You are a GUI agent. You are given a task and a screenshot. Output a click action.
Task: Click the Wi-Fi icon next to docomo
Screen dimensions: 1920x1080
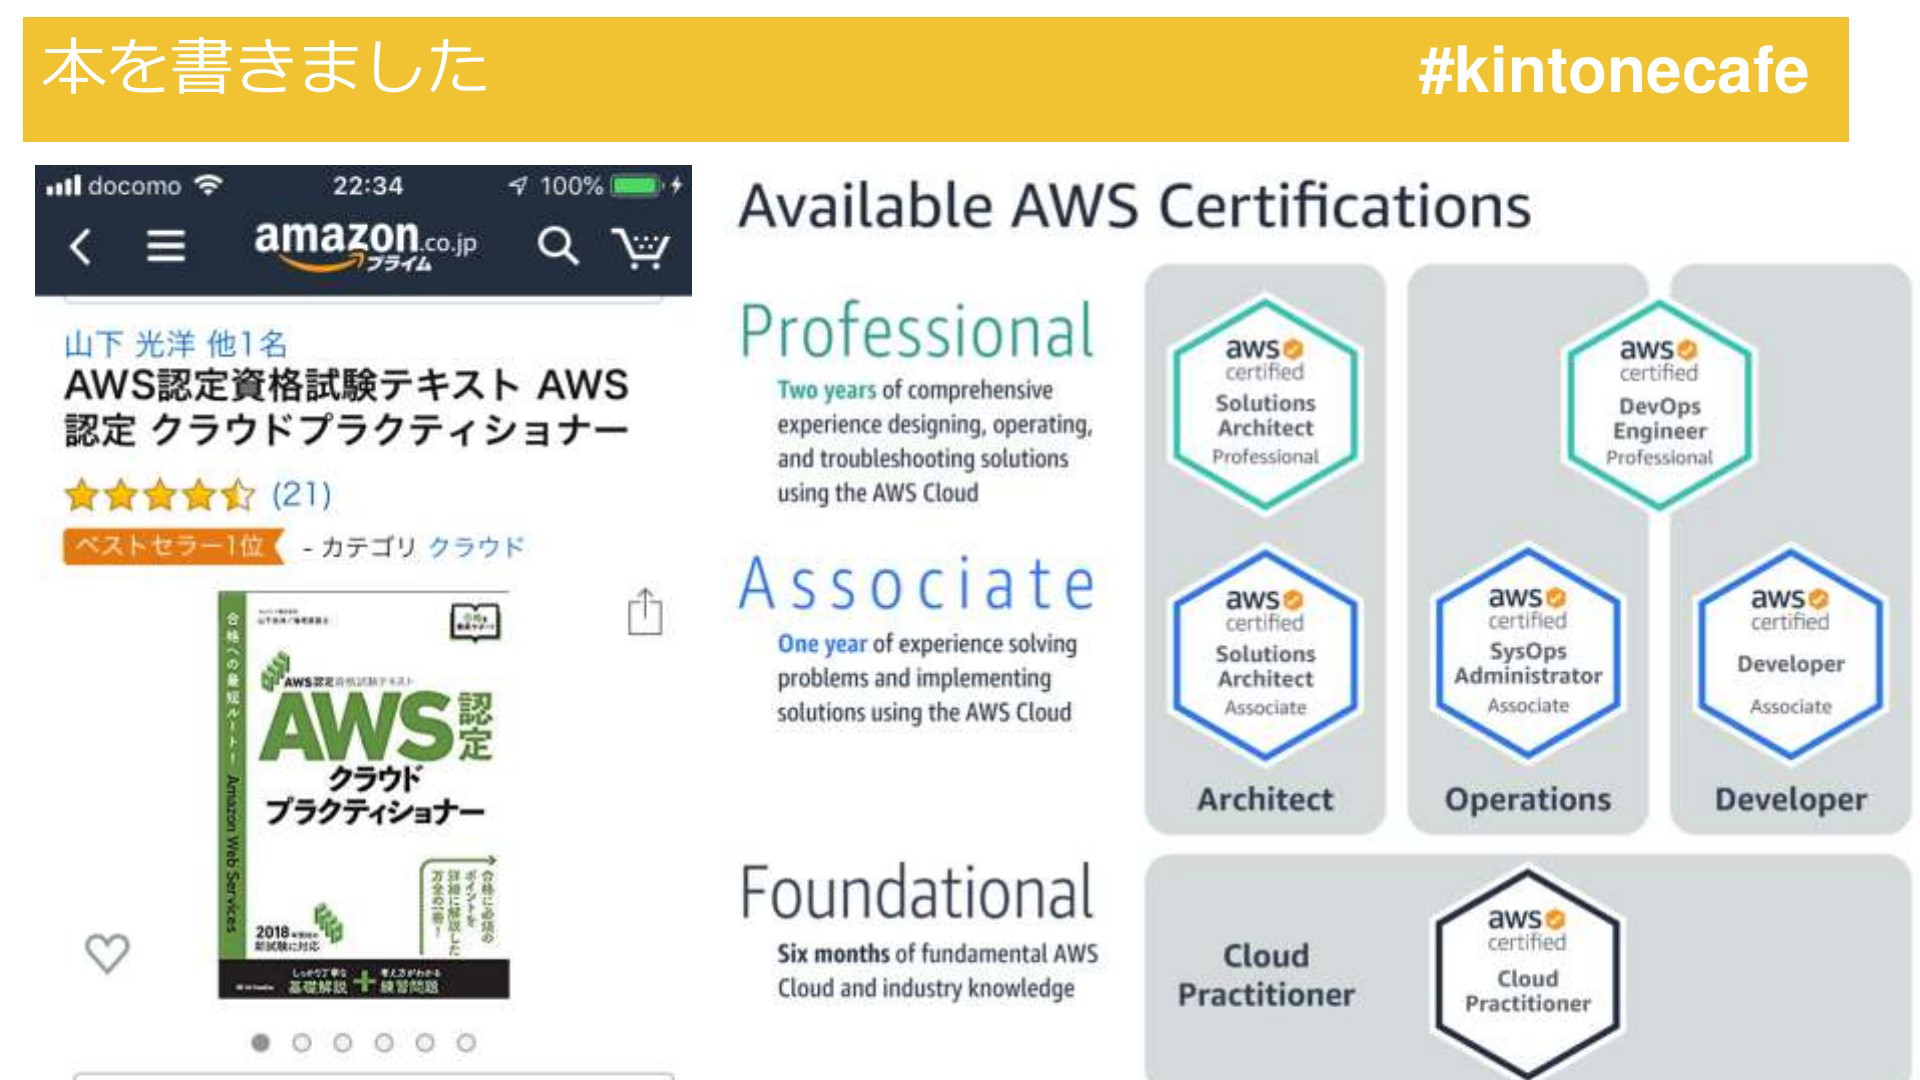(x=208, y=185)
